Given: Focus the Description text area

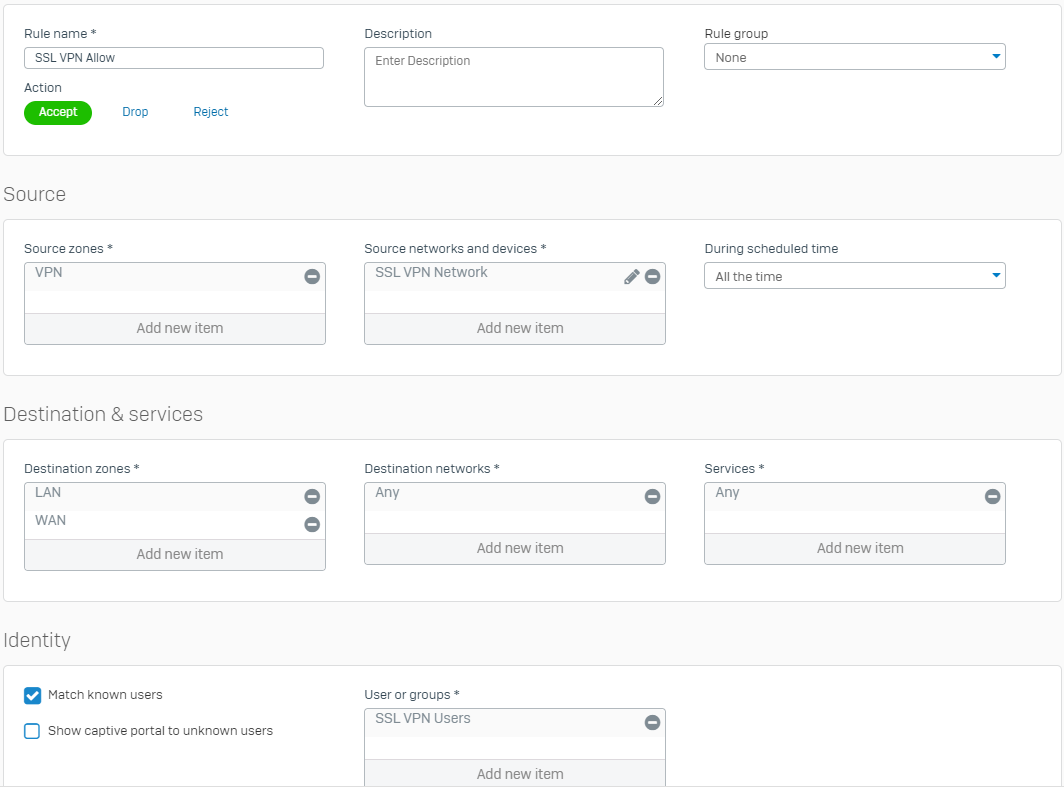Looking at the screenshot, I should (x=514, y=76).
